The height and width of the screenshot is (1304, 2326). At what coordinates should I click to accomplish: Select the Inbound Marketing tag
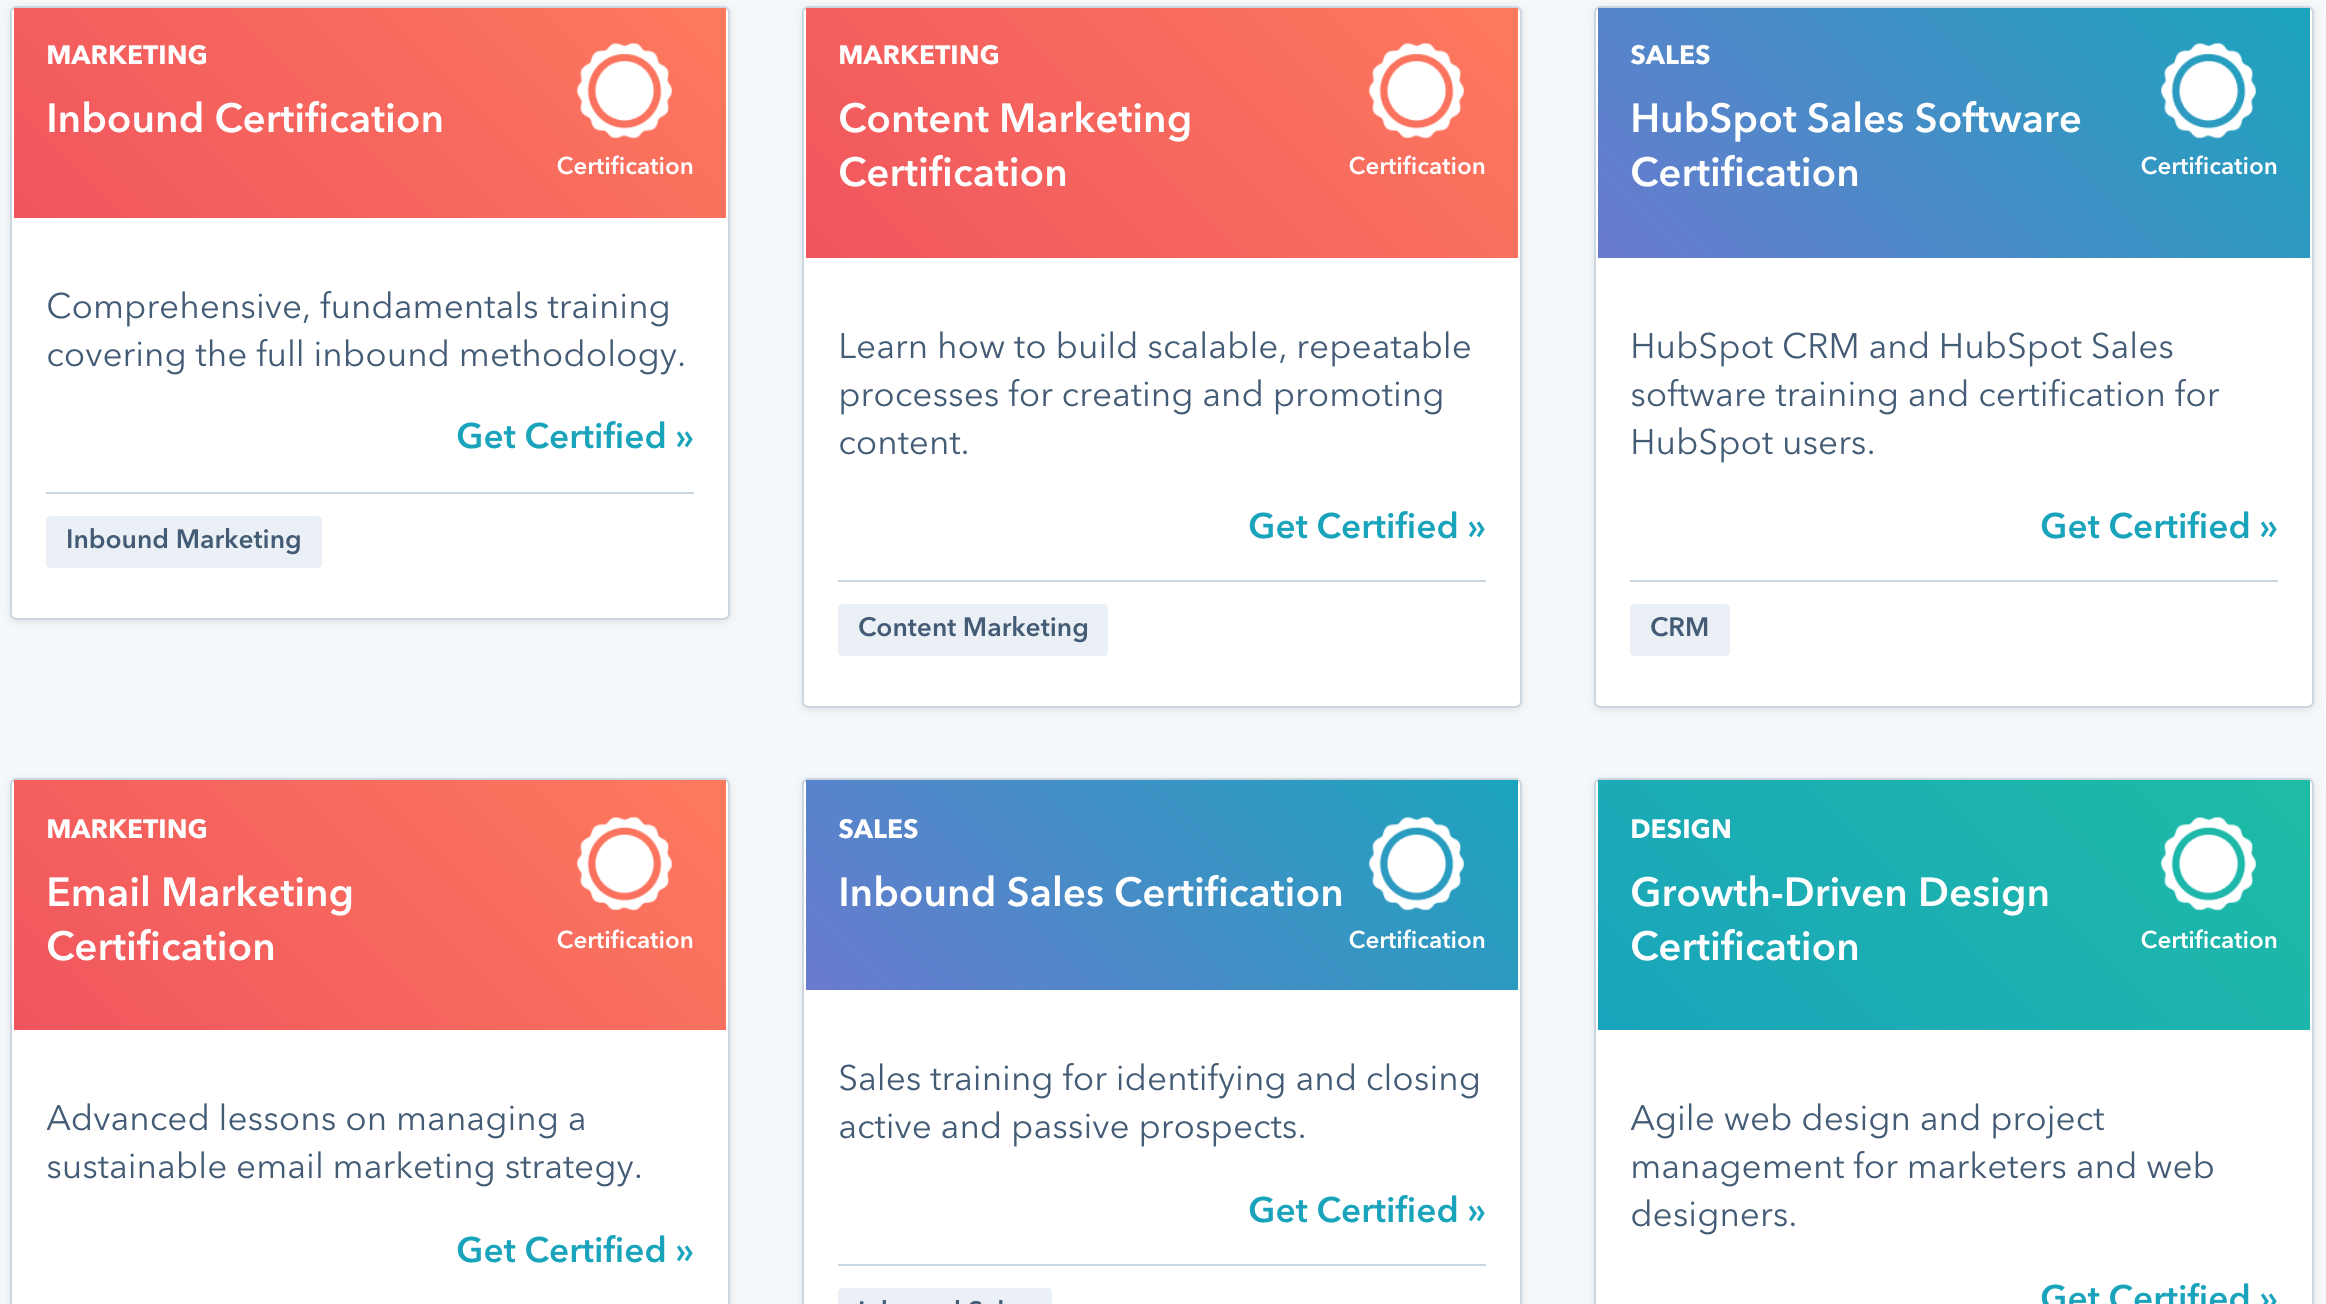184,541
